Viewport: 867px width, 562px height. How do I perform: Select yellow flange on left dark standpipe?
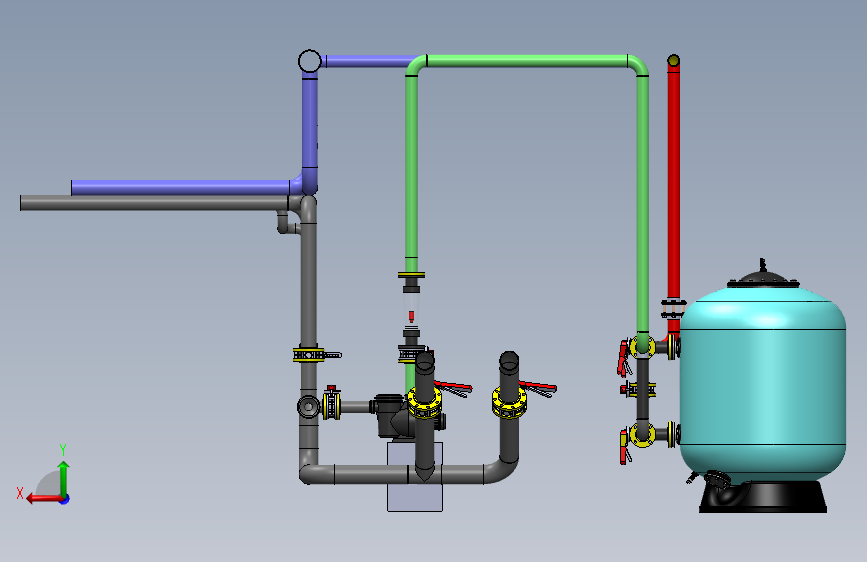point(425,402)
